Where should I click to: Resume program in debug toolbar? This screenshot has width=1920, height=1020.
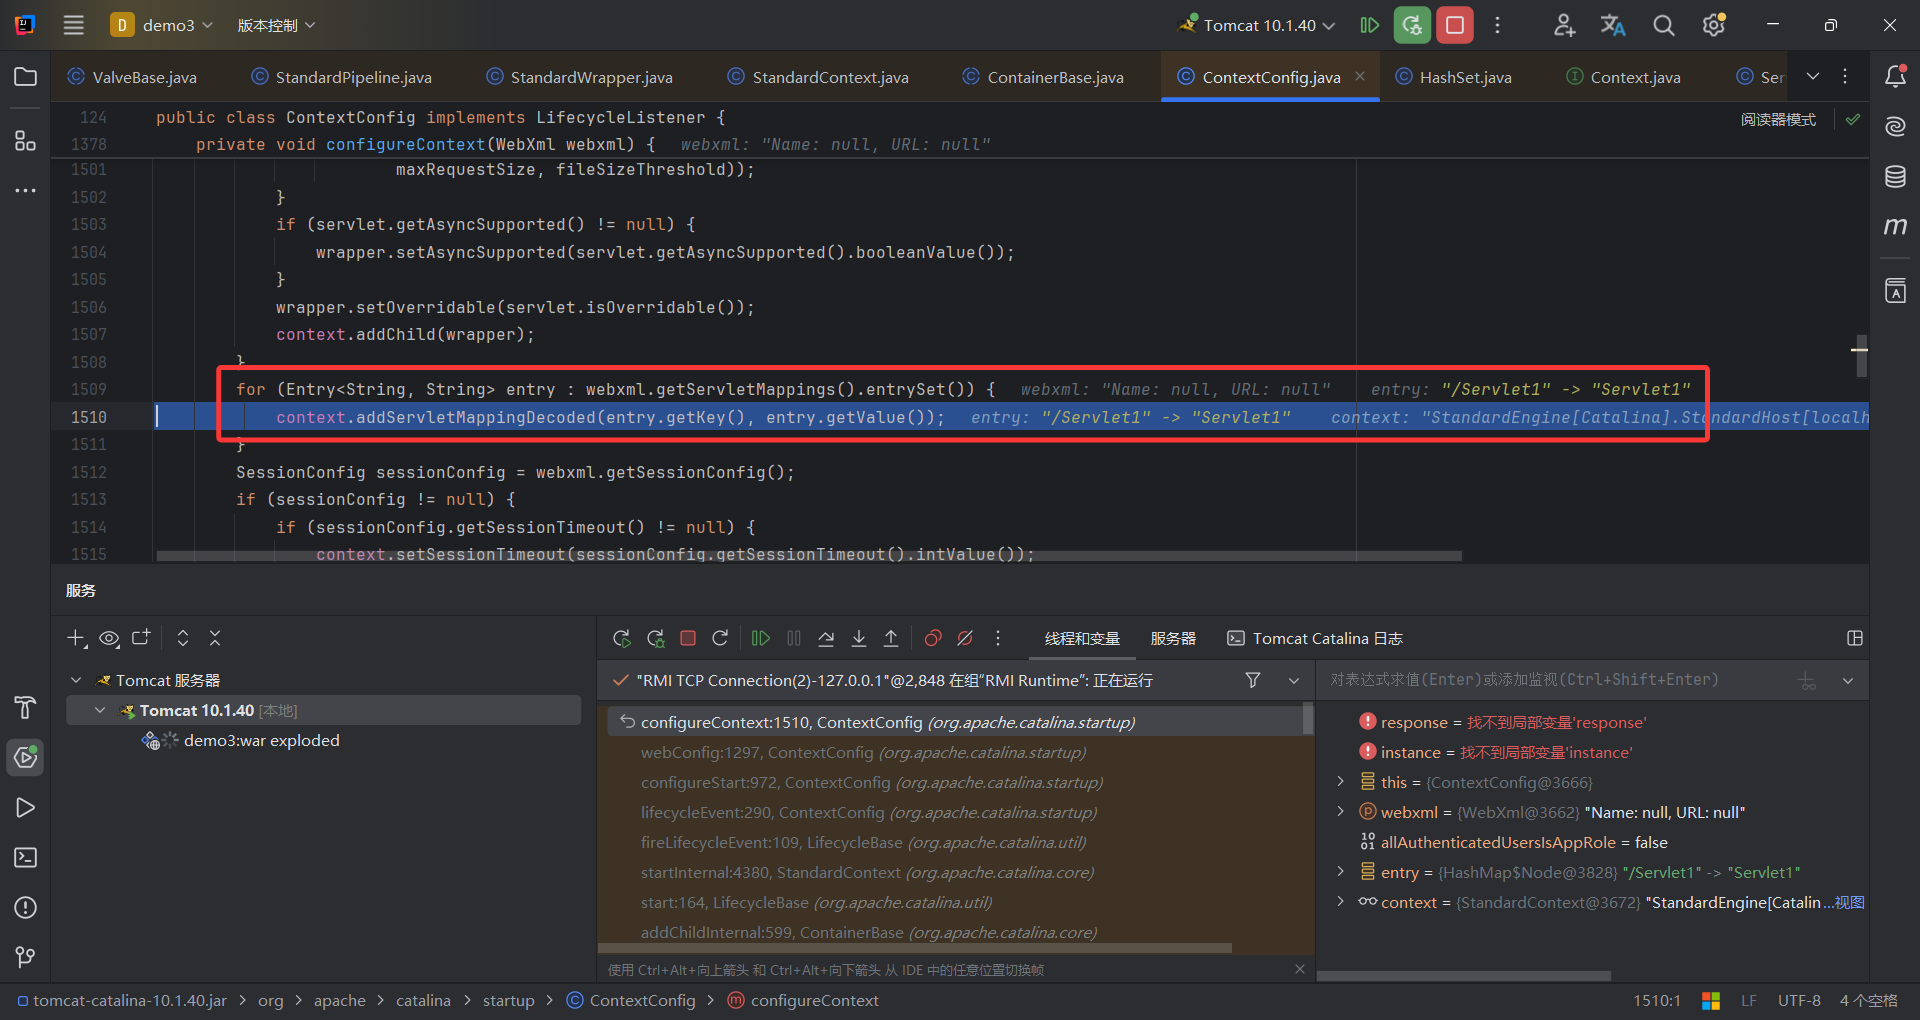[x=761, y=638]
